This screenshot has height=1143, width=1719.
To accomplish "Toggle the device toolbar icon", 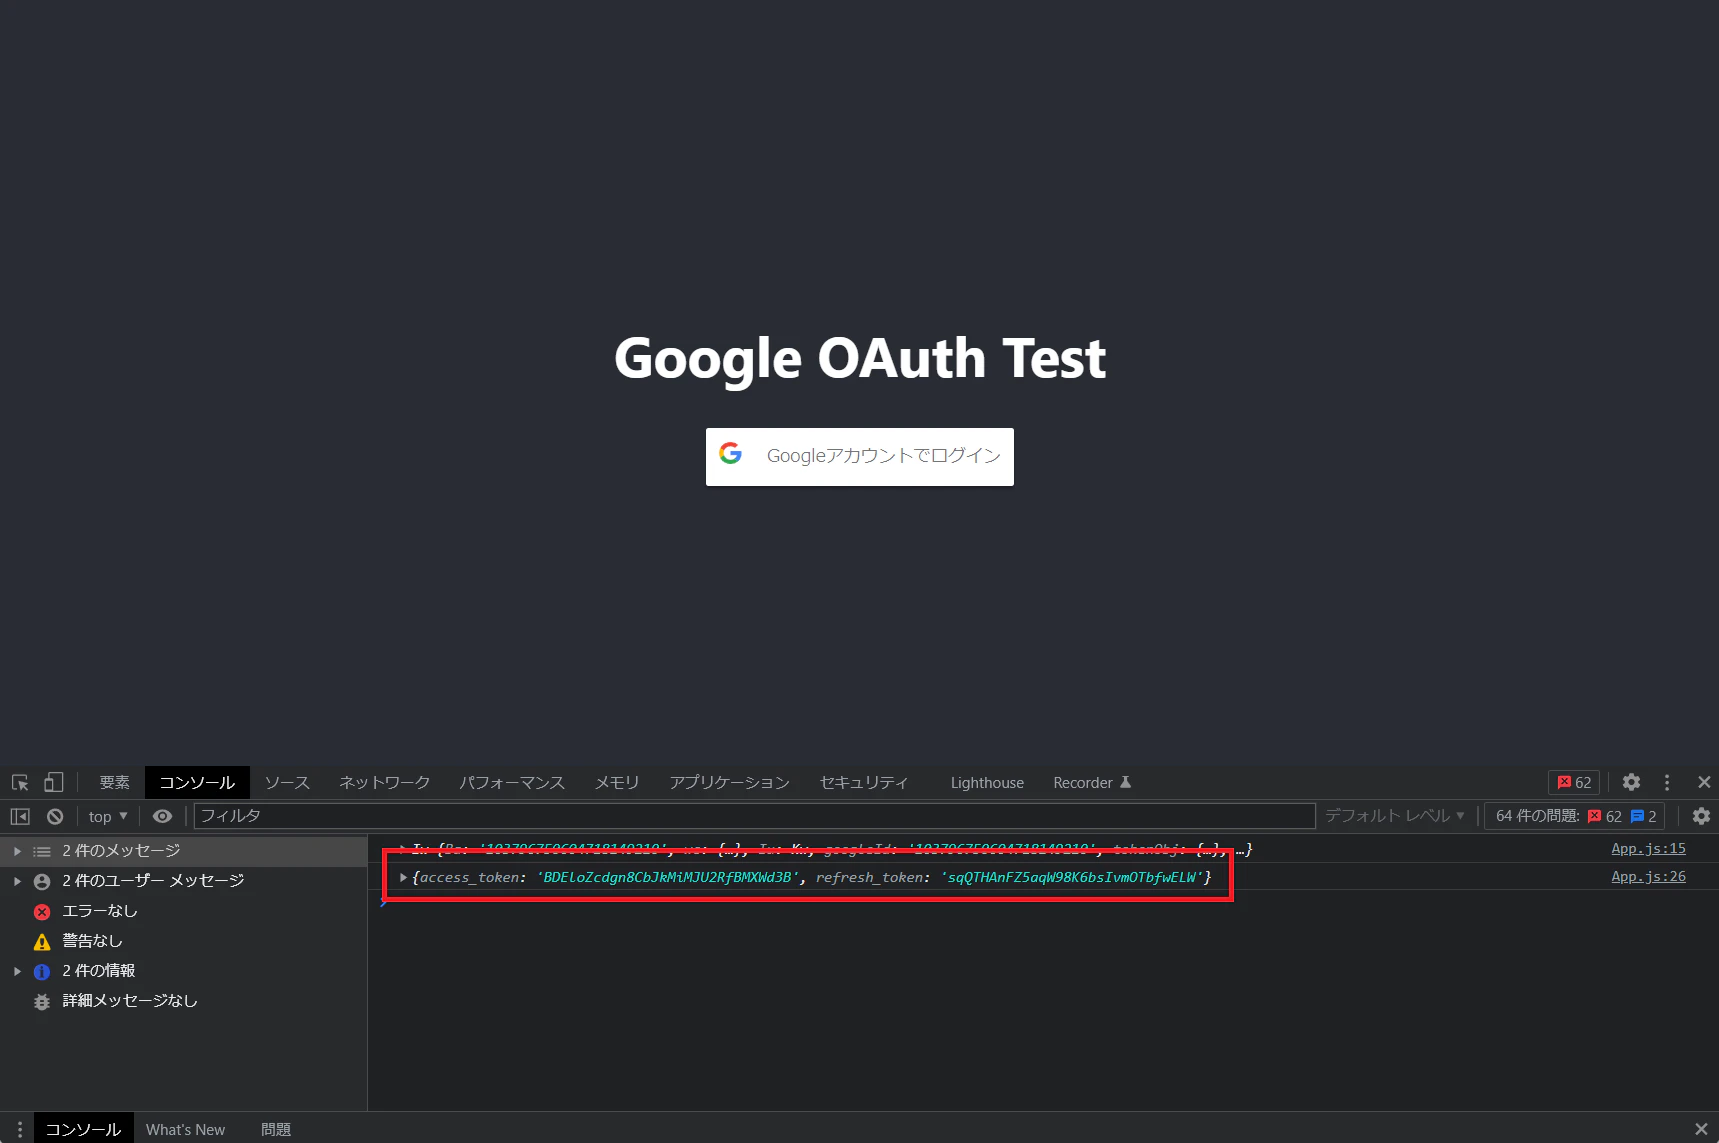I will pyautogui.click(x=54, y=782).
